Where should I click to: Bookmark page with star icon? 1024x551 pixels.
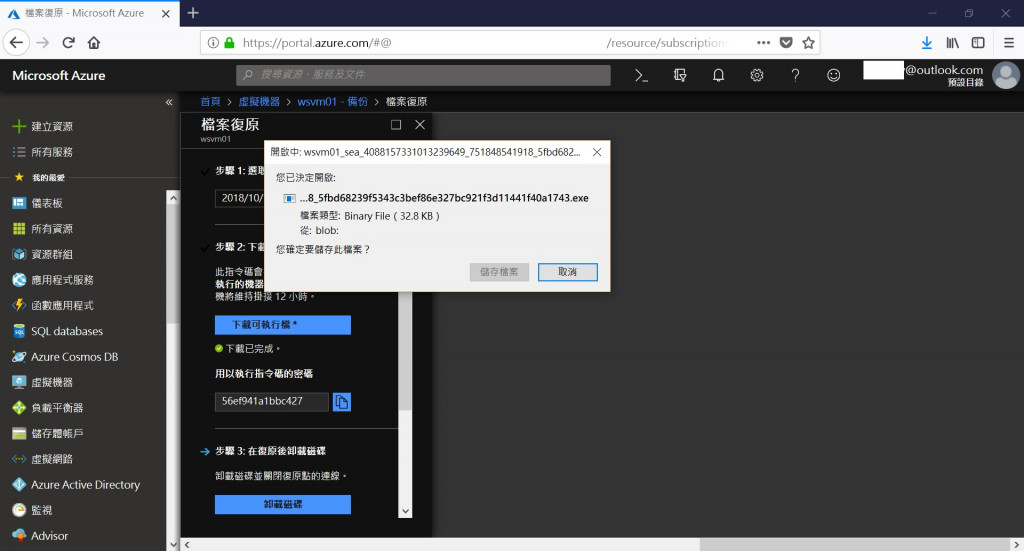[808, 43]
